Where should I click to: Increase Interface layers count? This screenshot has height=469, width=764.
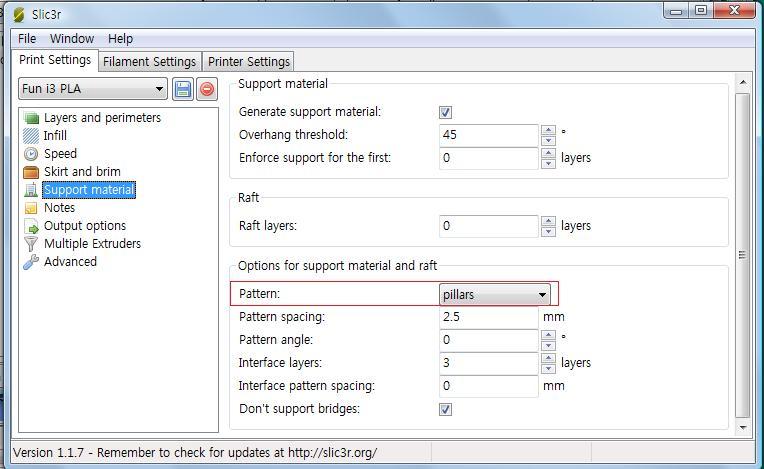548,358
